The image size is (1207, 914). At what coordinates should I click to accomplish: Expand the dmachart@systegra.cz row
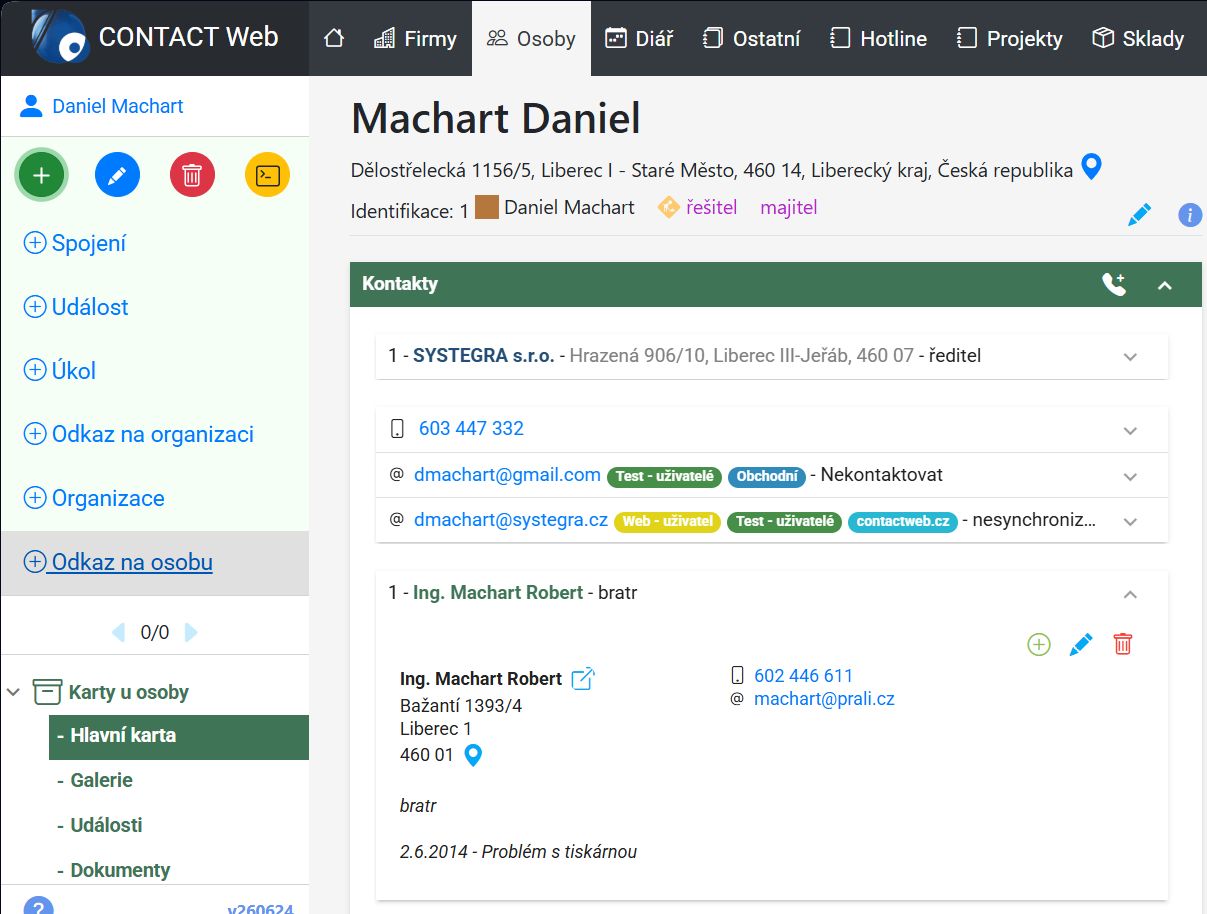(1130, 522)
